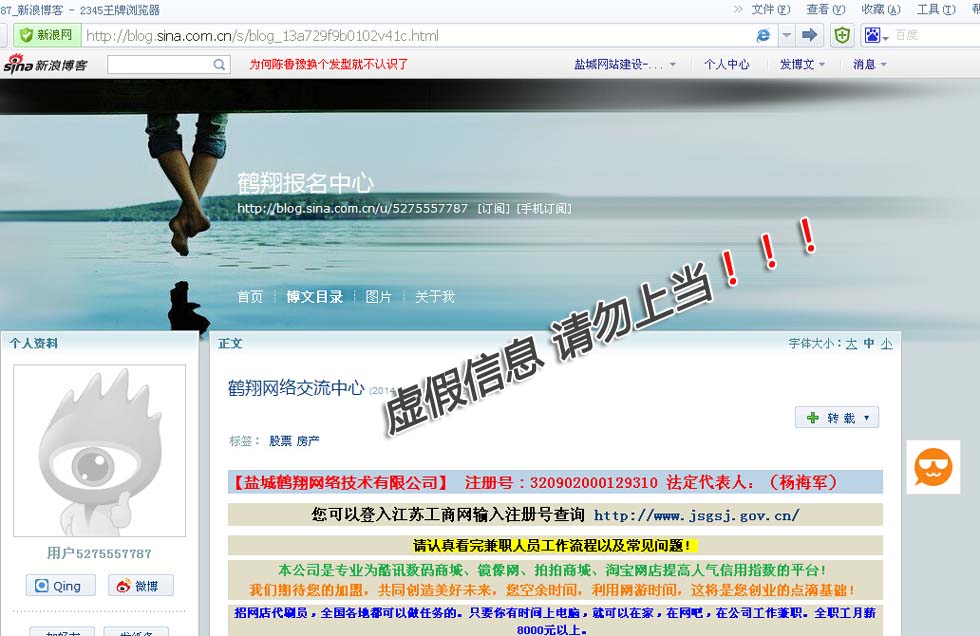
Task: Click the orange sunglasses face widget
Action: [x=933, y=467]
